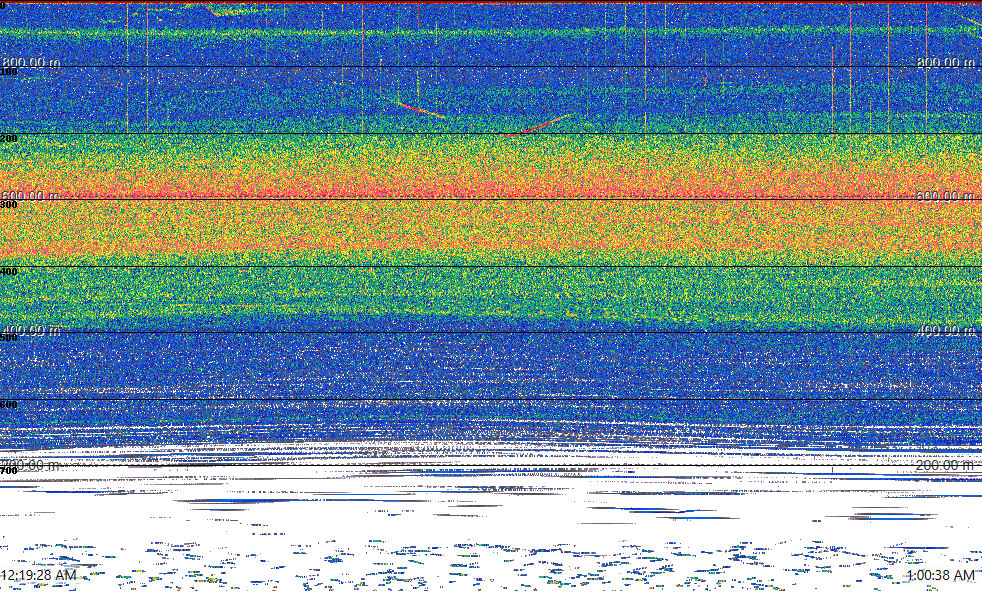
Task: Select the 700 depth gridline label
Action: point(9,470)
